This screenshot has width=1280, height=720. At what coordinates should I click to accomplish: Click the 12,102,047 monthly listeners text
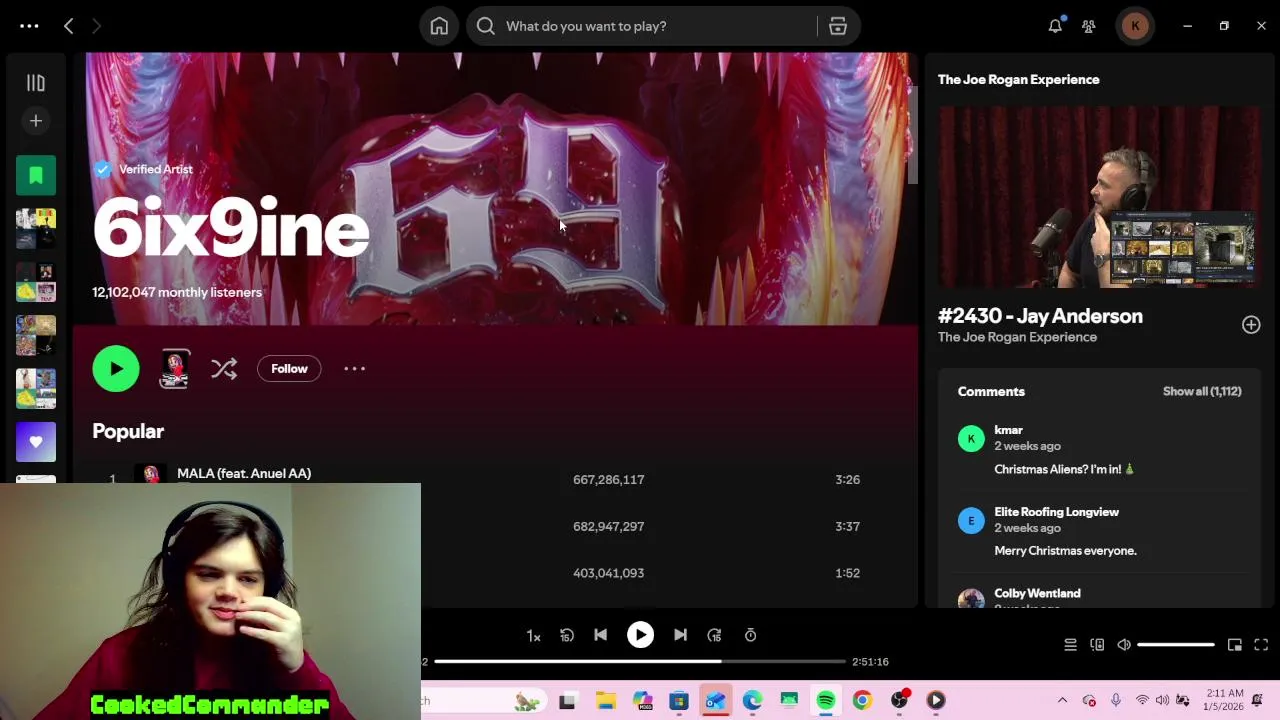(x=177, y=292)
